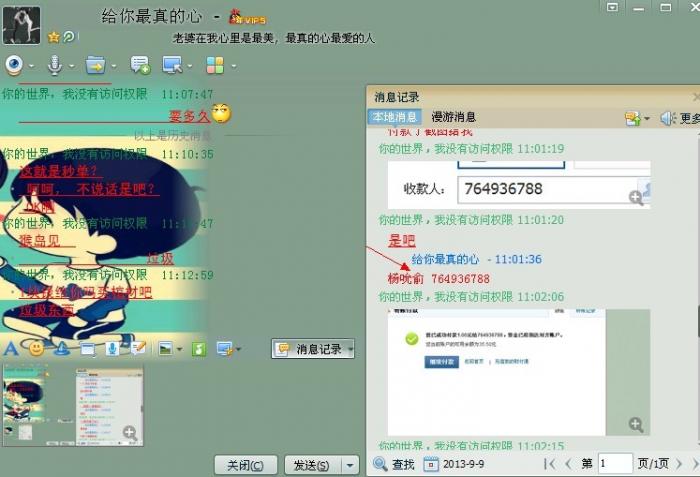
Task: Click the contact signature text at top
Action: click(x=274, y=38)
